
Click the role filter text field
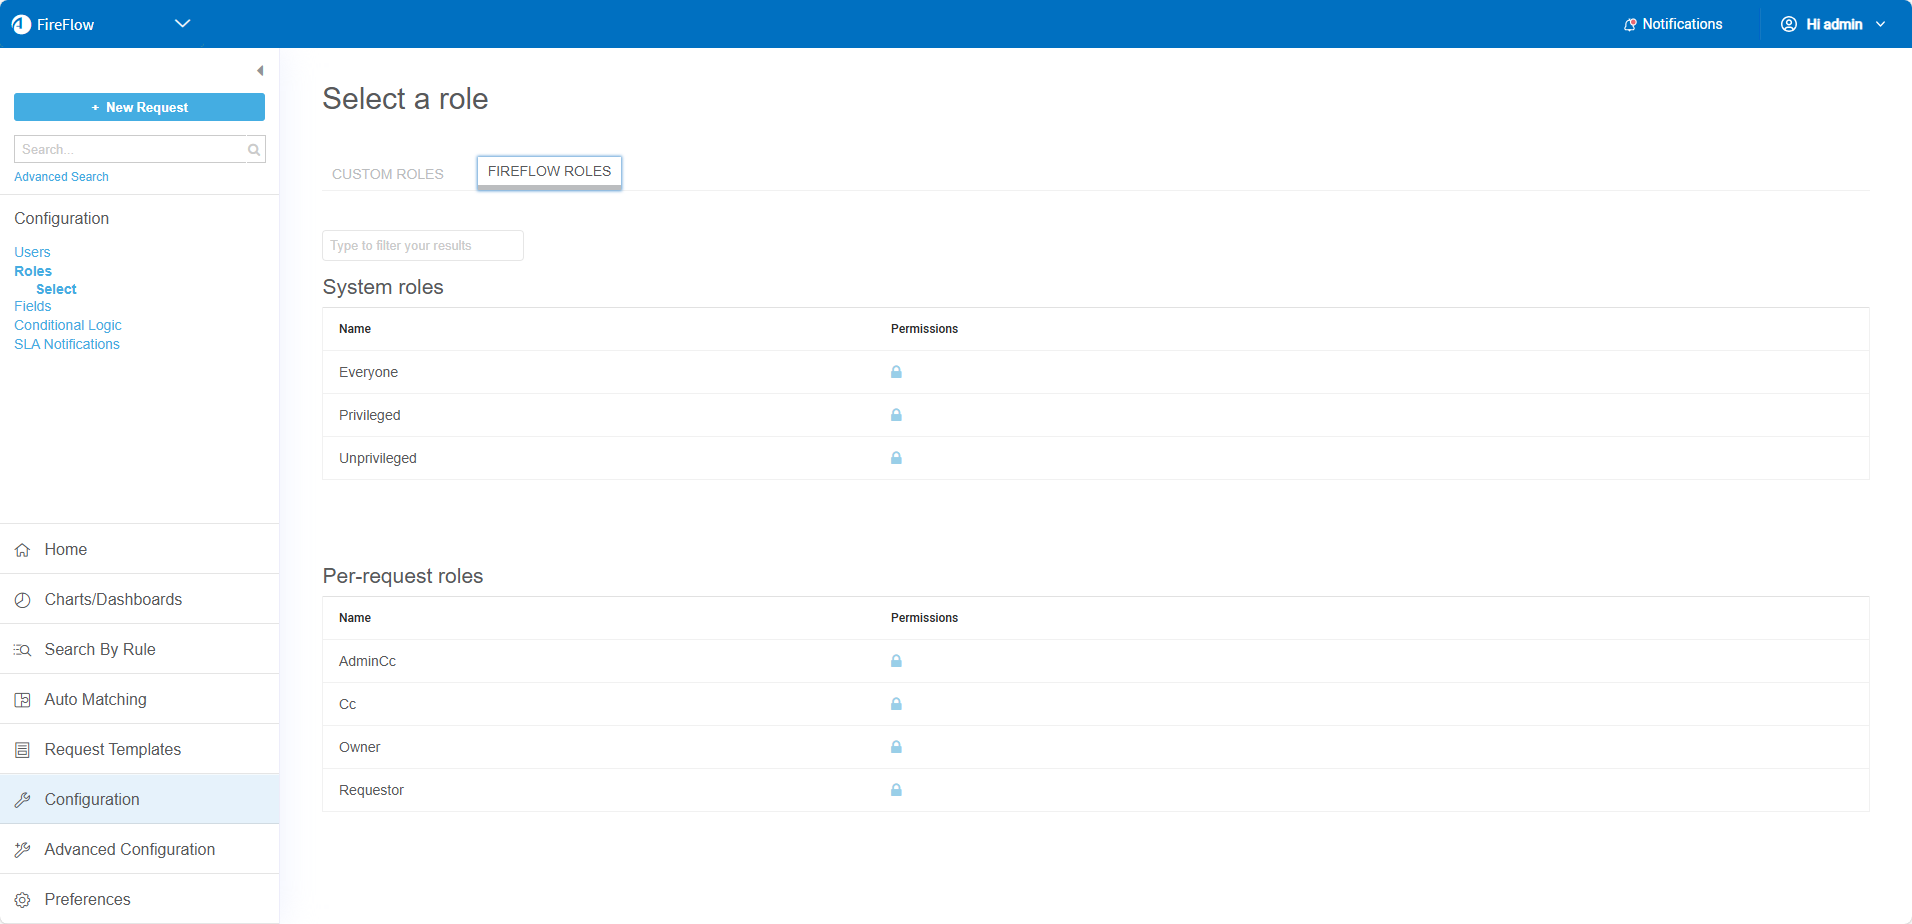click(422, 246)
